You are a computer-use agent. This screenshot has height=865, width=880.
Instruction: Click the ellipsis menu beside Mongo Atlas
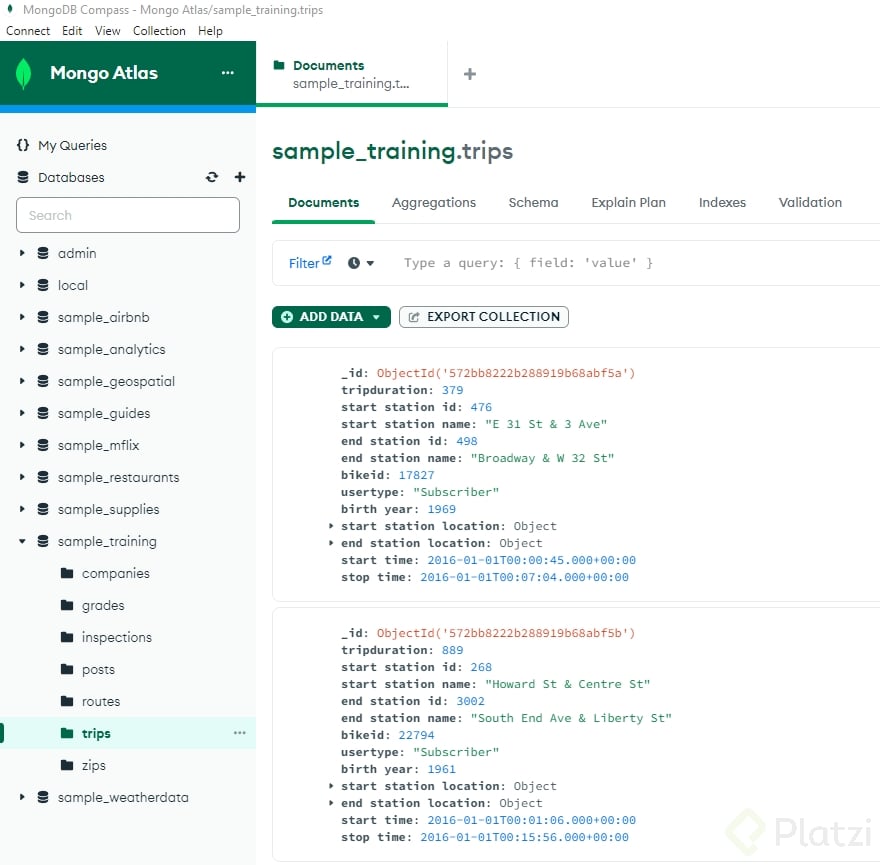click(228, 73)
